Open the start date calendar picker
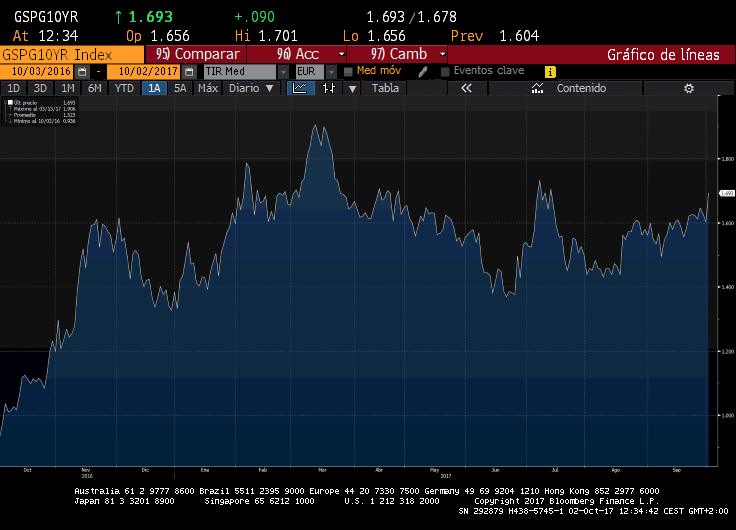Screen dimensions: 736x530 (x=82, y=72)
